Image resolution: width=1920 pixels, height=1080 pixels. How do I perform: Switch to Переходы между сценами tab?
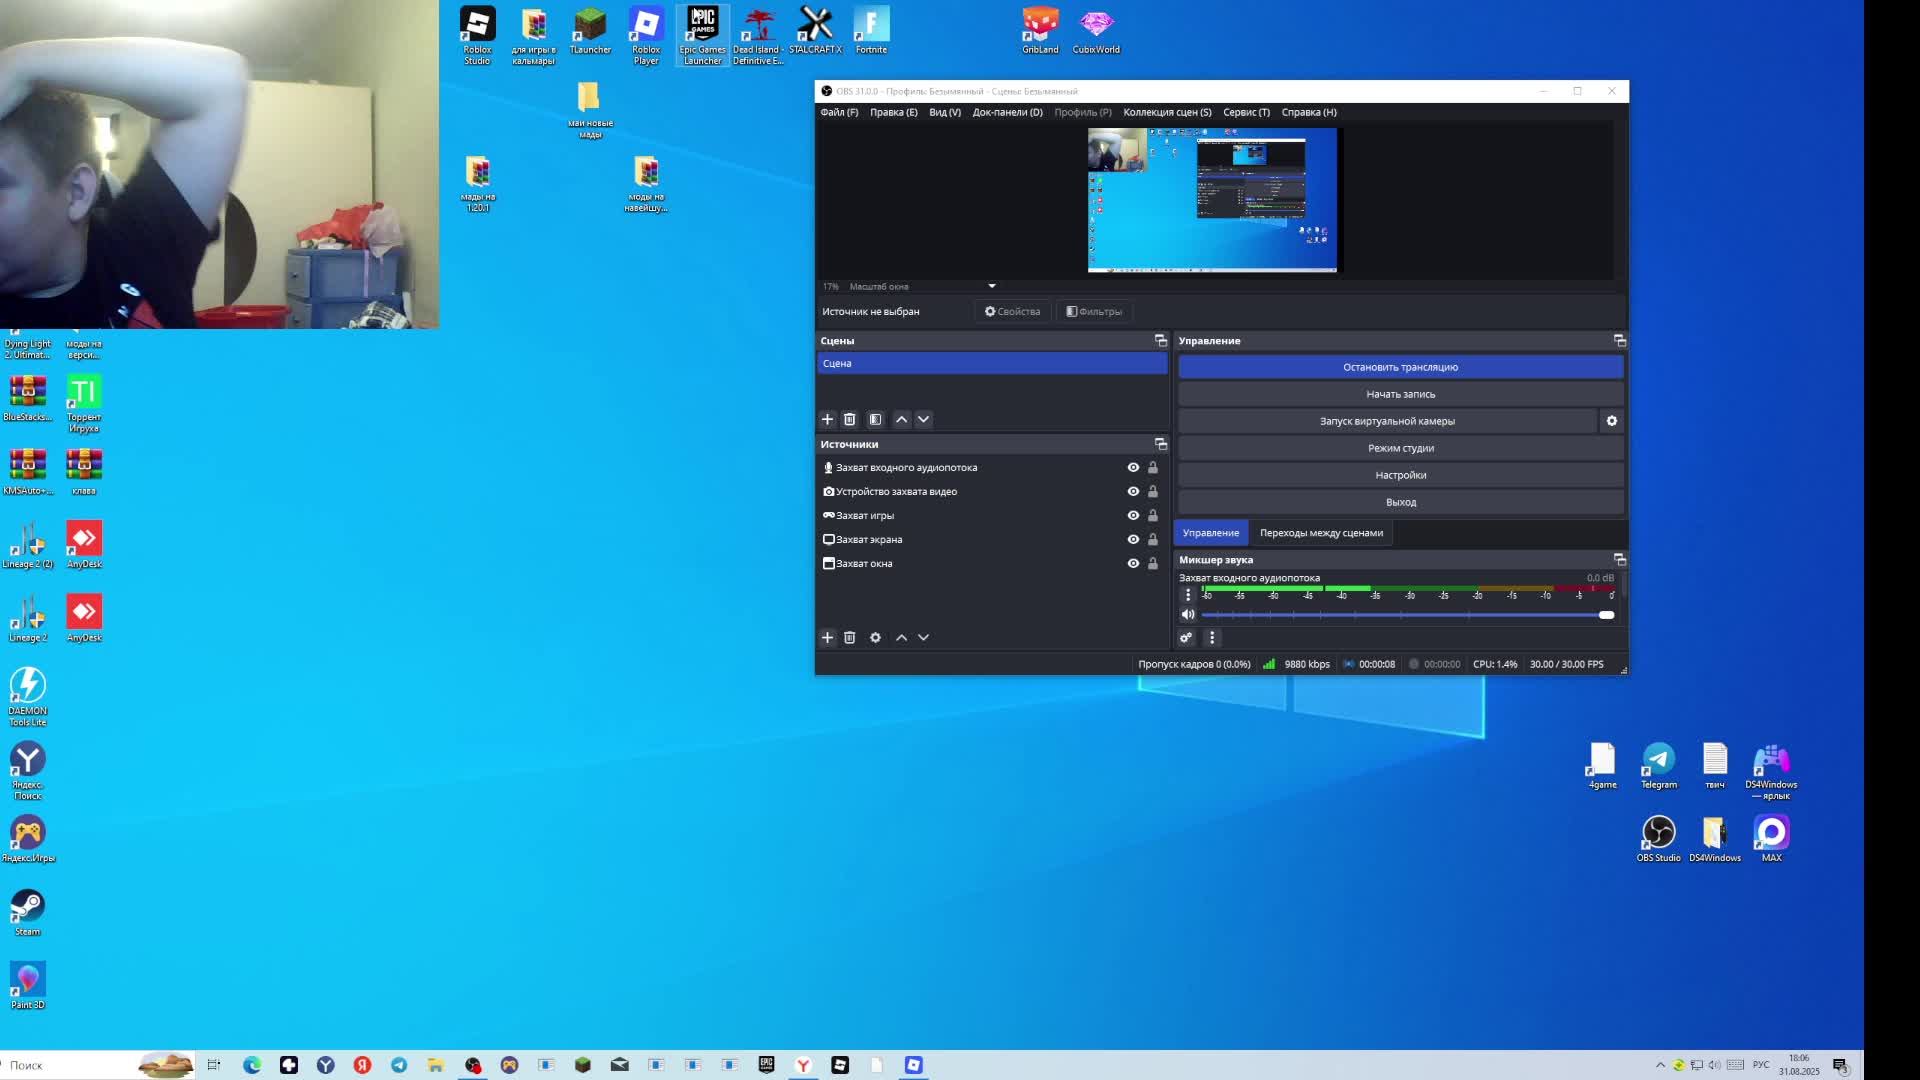click(1321, 533)
